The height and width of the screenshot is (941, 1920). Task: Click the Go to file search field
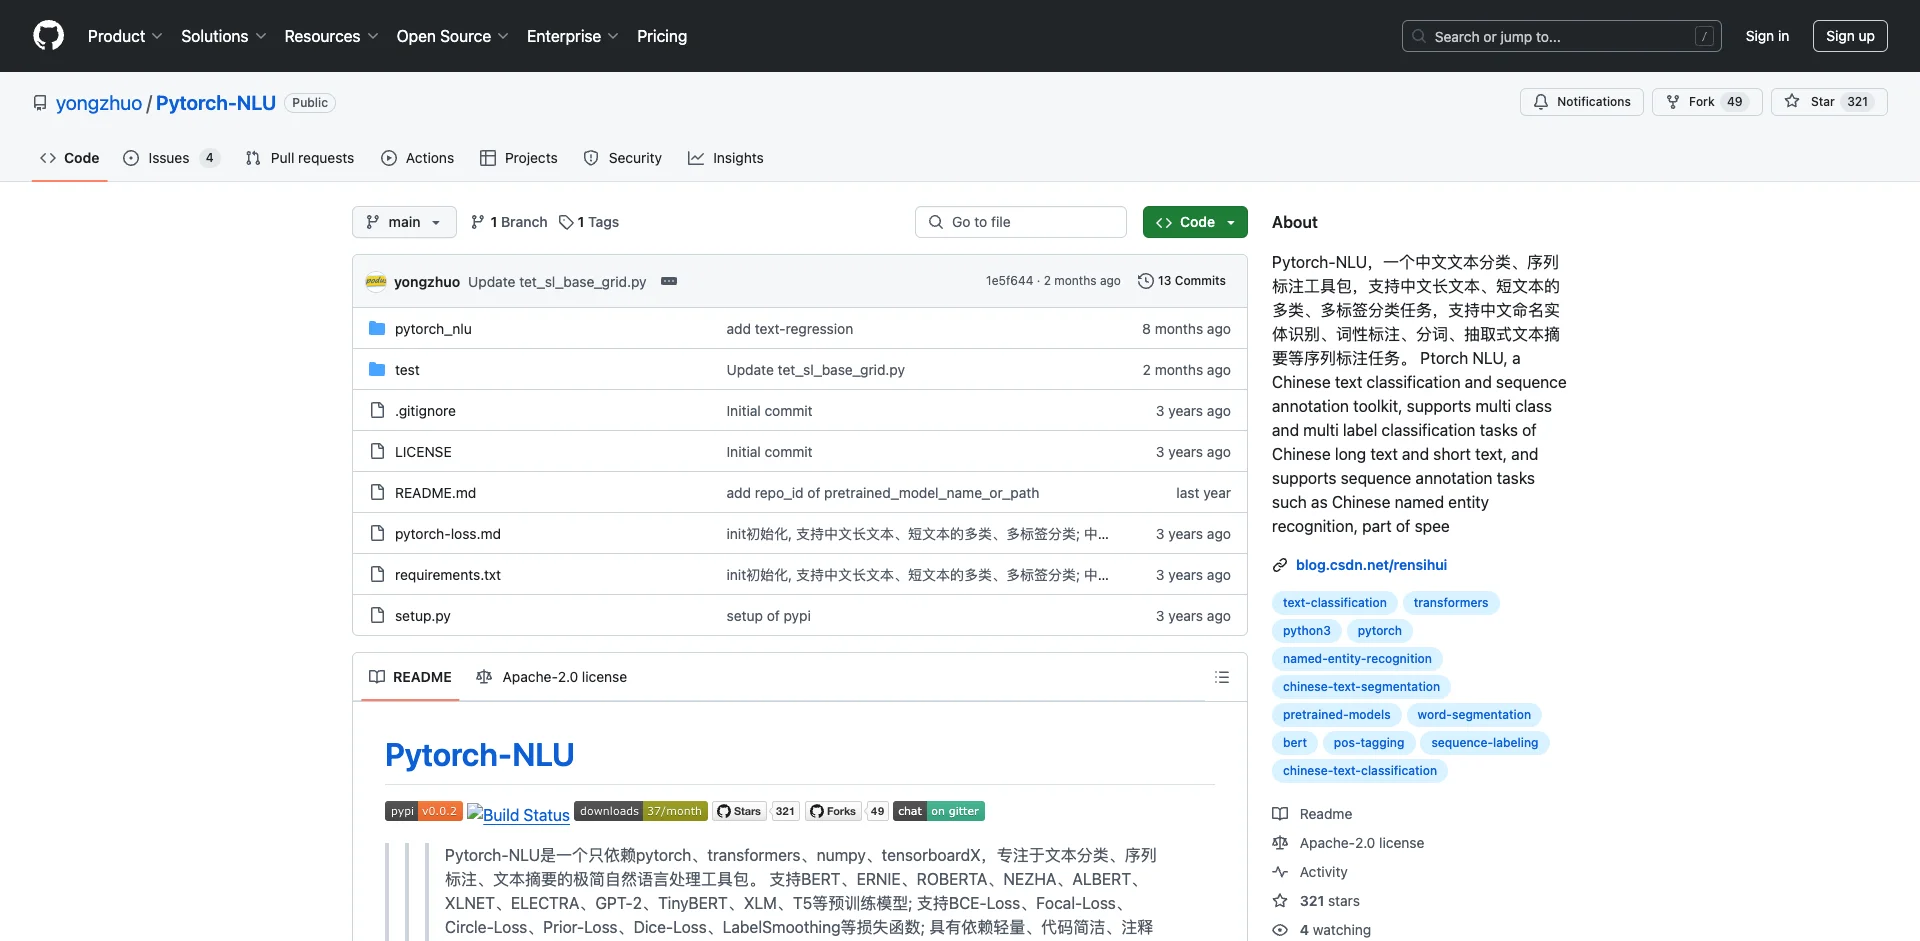1020,222
